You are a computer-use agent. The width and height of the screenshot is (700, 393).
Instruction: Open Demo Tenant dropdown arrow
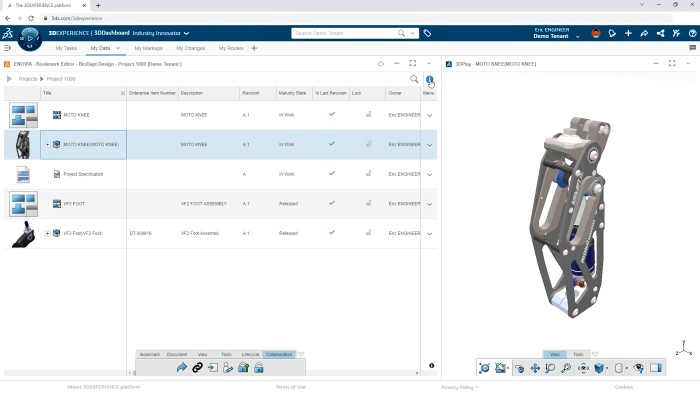[x=578, y=37]
